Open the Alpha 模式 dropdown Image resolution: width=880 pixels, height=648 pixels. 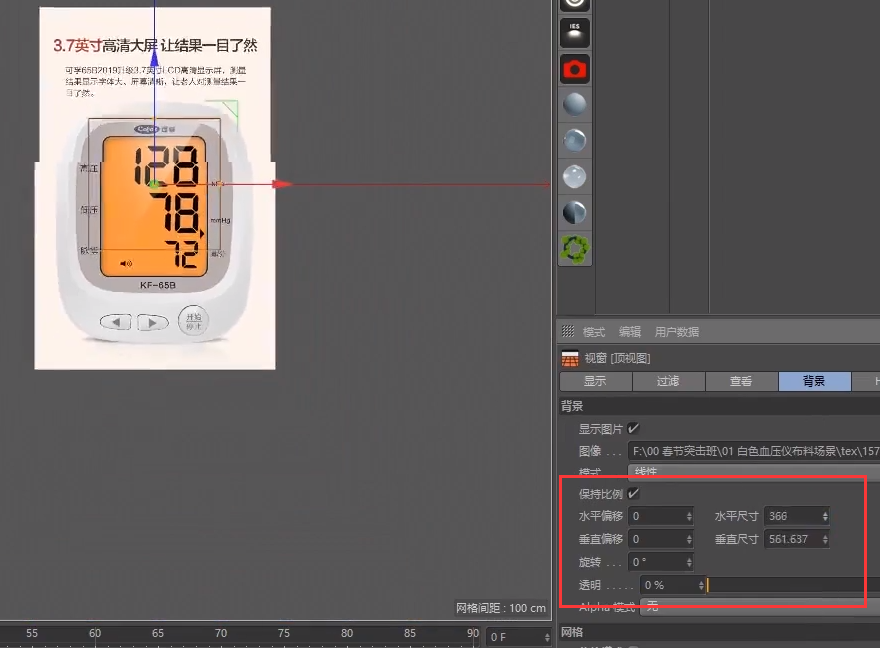[x=760, y=605]
